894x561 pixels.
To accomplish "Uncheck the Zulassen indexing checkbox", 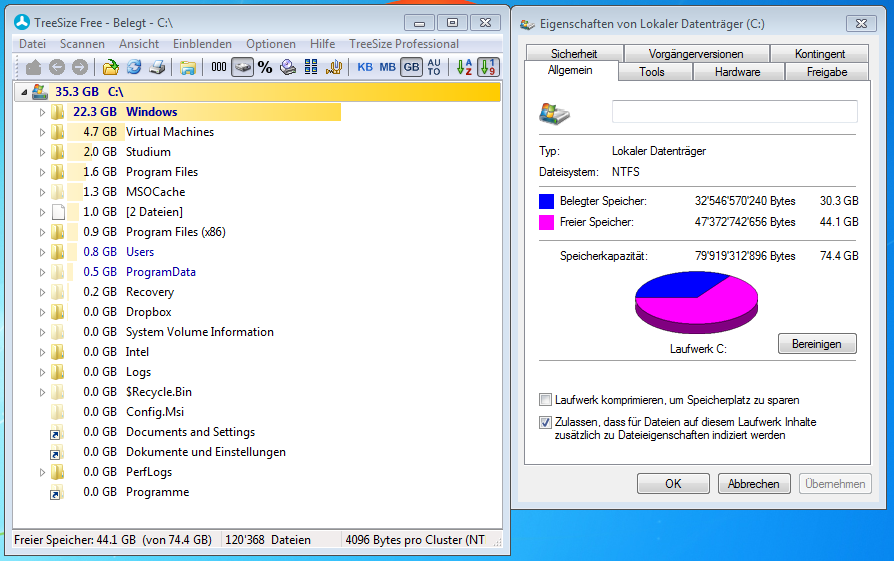I will [x=546, y=422].
